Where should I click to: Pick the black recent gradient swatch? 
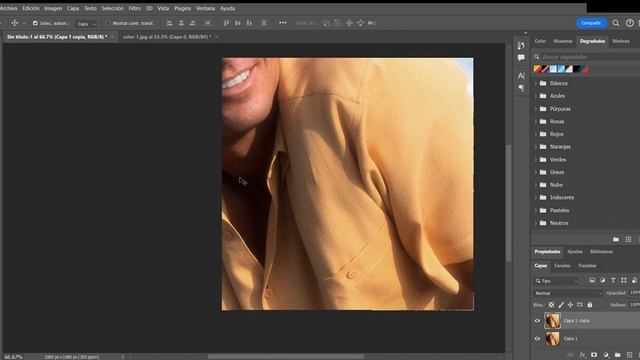click(x=577, y=69)
